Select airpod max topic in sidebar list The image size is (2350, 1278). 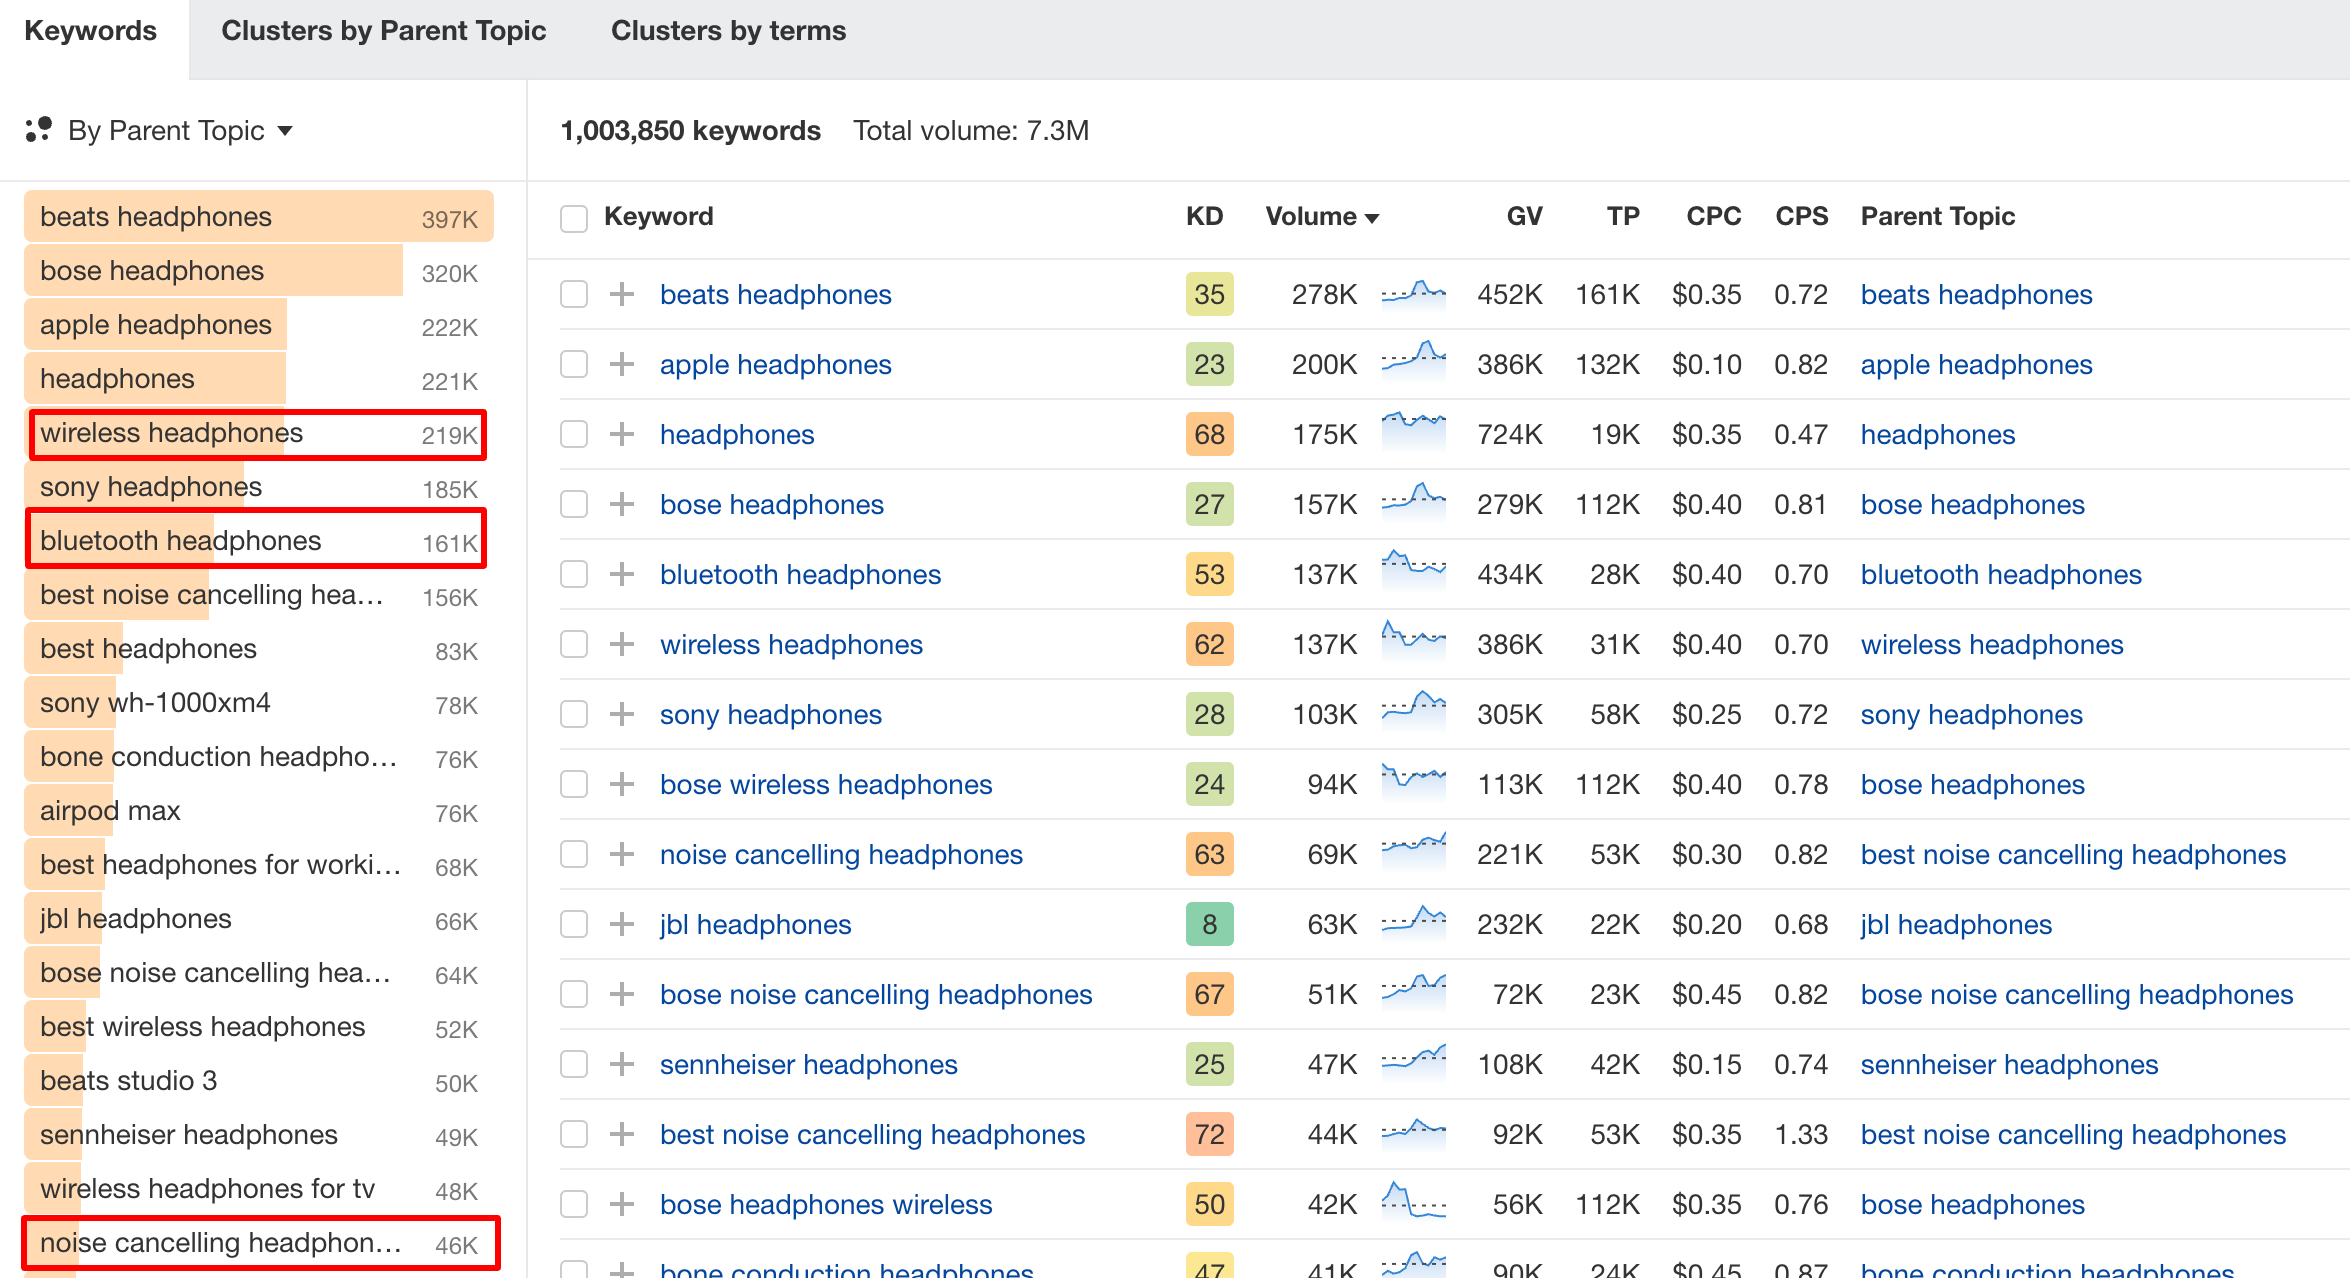click(x=259, y=811)
